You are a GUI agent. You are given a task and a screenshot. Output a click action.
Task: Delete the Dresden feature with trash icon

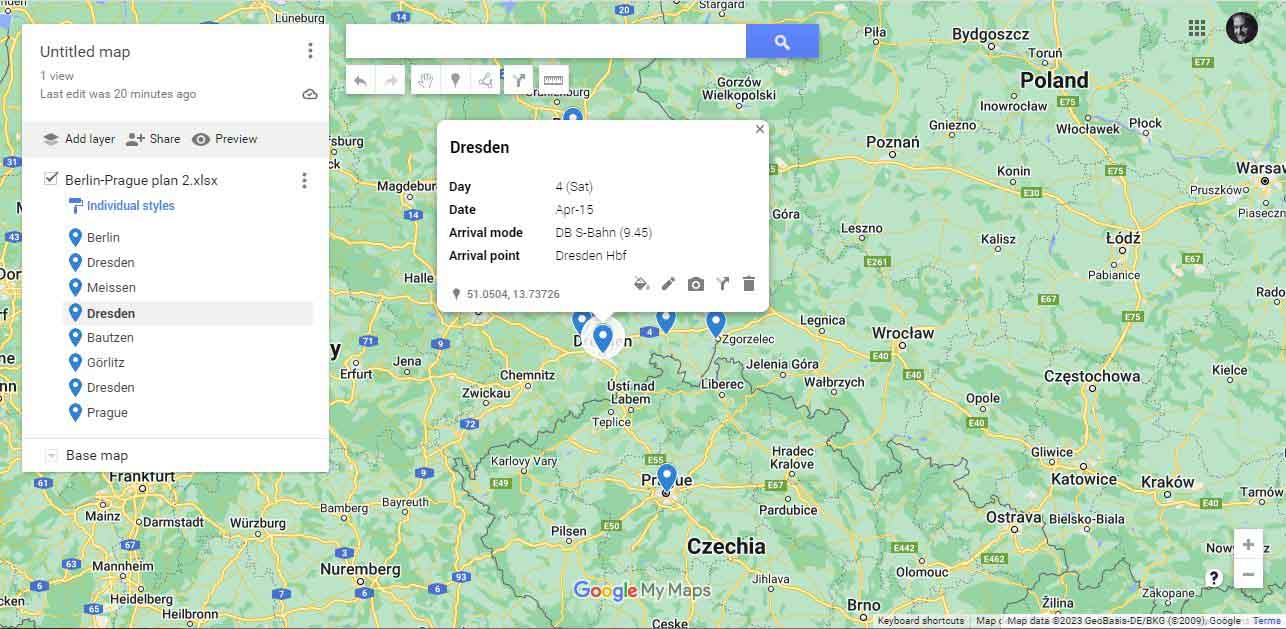coord(748,284)
